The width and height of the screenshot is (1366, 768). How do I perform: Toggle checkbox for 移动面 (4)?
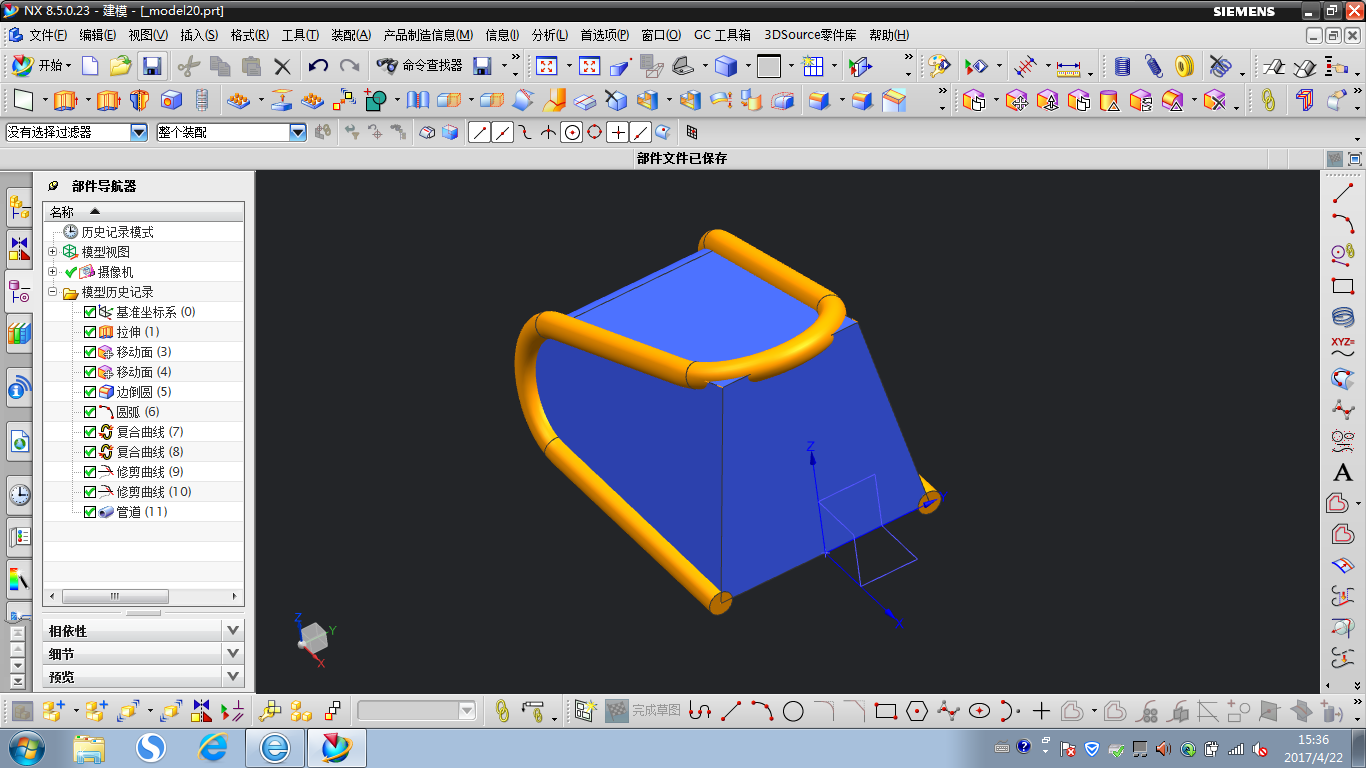[x=90, y=372]
